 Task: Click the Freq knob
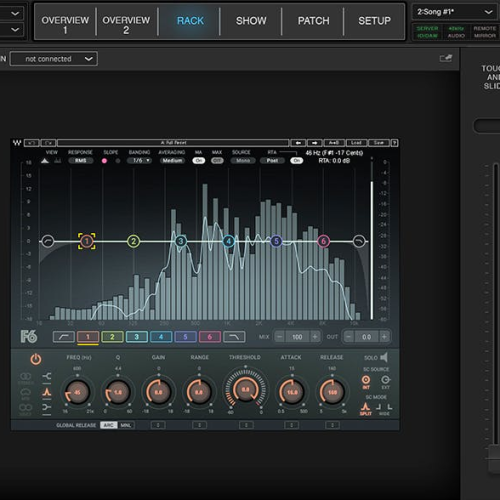77,392
